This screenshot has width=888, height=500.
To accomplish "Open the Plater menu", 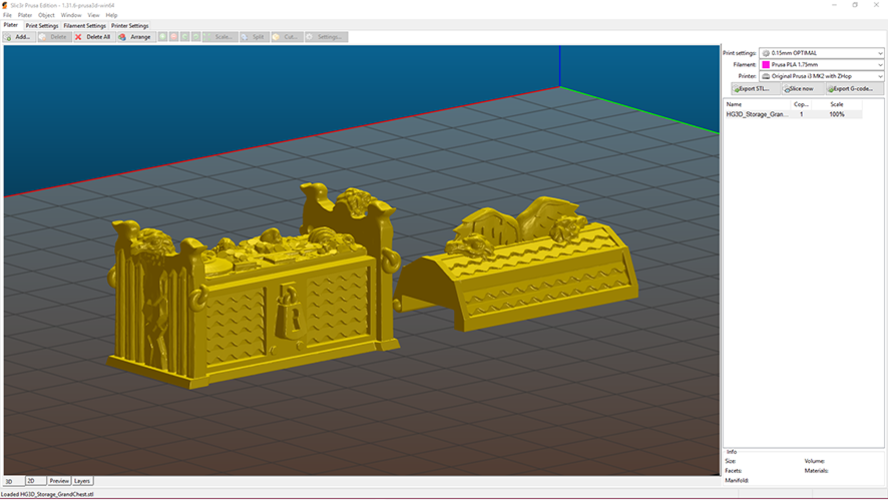I will pos(25,15).
